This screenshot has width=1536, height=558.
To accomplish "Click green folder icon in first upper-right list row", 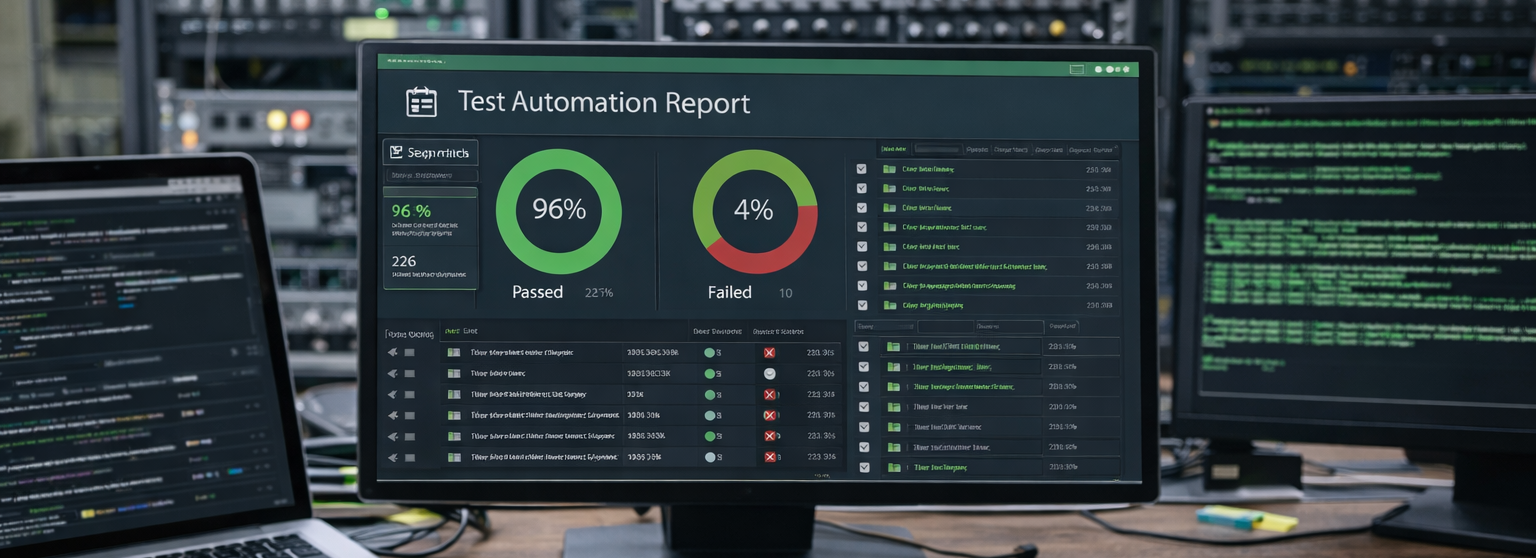I will click(889, 169).
